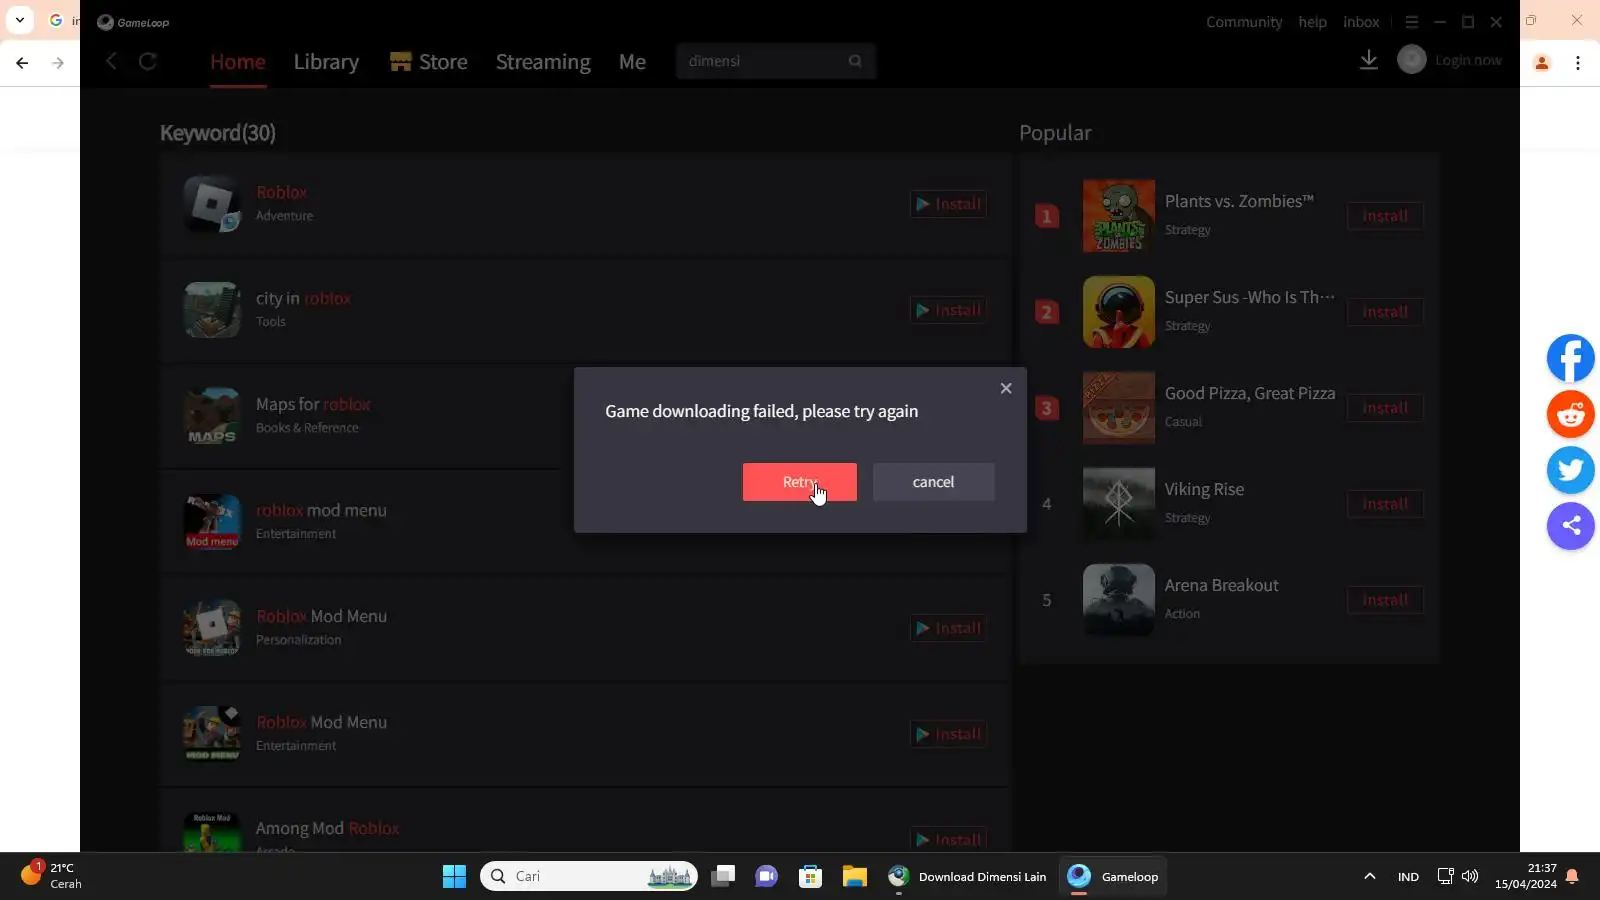The width and height of the screenshot is (1600, 900).
Task: Open the chat app on the taskbar
Action: (767, 877)
